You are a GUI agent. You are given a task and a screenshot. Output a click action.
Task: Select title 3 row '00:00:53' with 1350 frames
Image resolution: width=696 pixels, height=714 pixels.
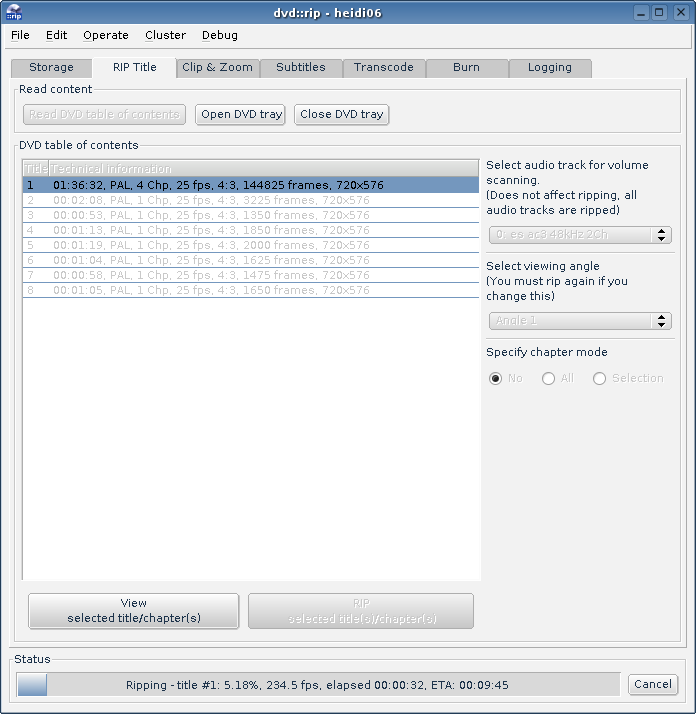click(x=251, y=215)
